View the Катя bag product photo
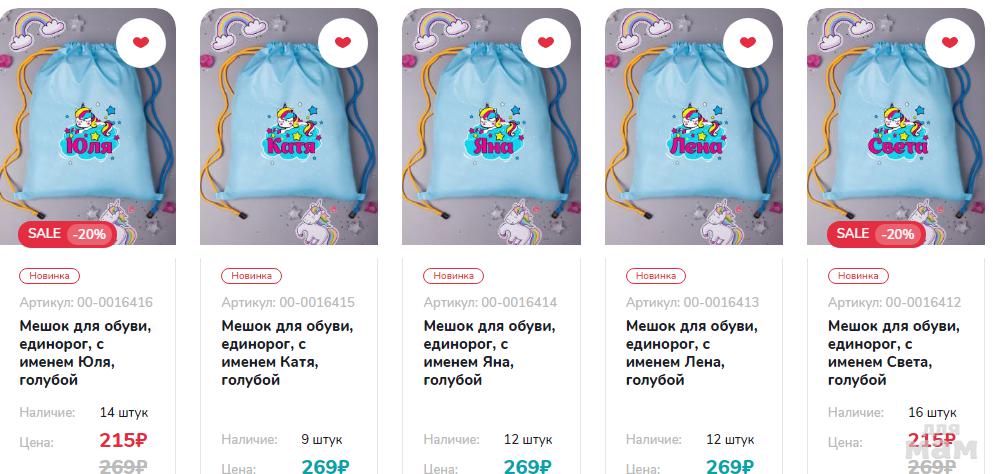Viewport: 993px width, 474px height. tap(289, 126)
